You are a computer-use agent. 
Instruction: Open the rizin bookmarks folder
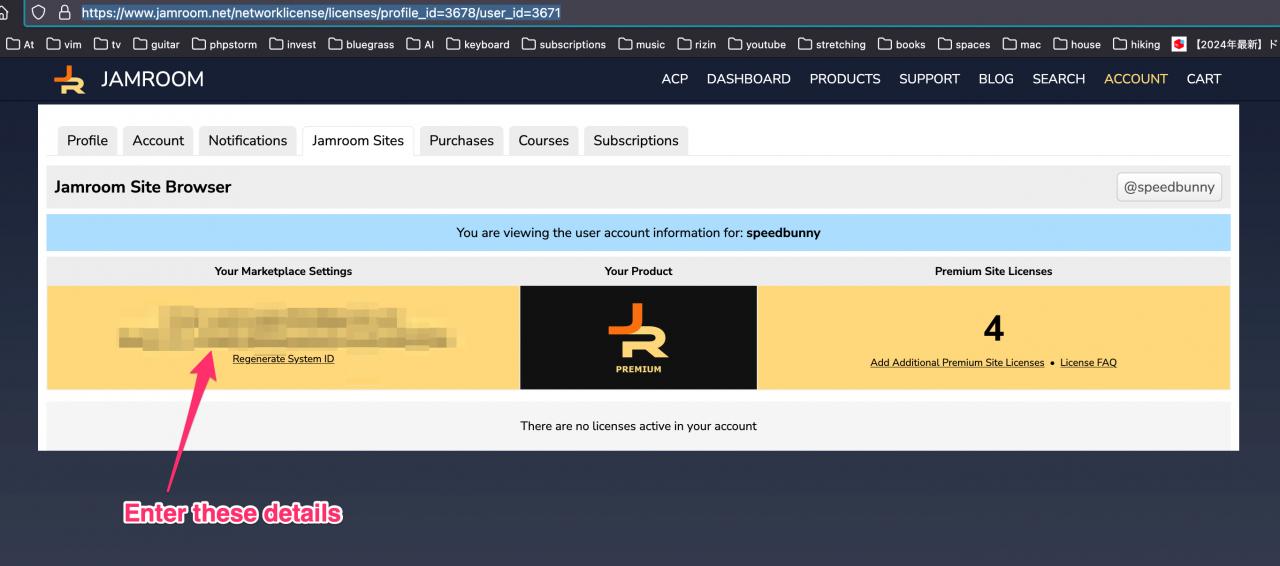click(x=698, y=44)
